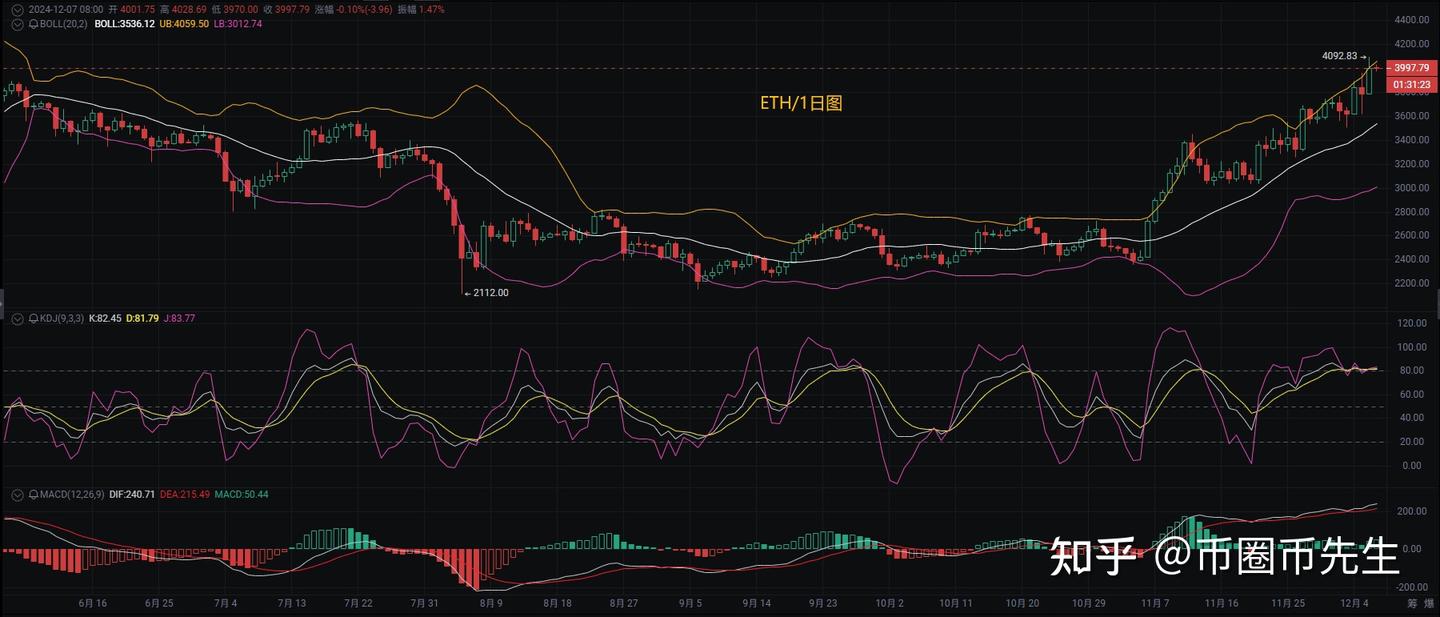This screenshot has height=617, width=1440.
Task: Click the amplitude value 1.47%
Action: [x=433, y=8]
